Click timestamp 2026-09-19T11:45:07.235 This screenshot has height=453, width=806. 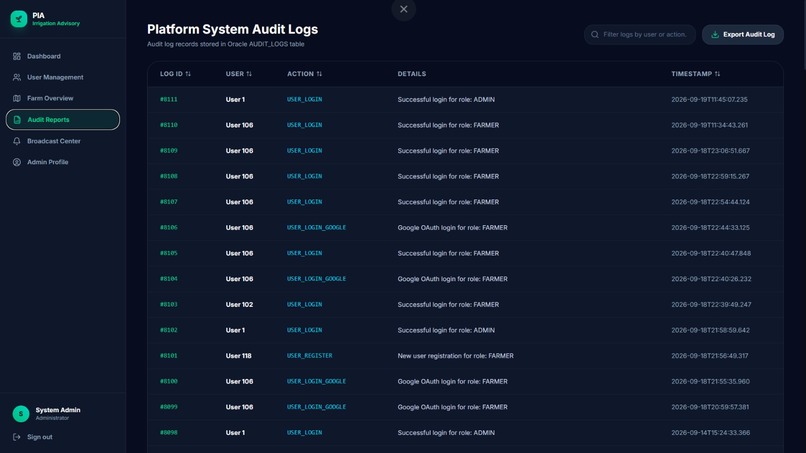[x=709, y=100]
